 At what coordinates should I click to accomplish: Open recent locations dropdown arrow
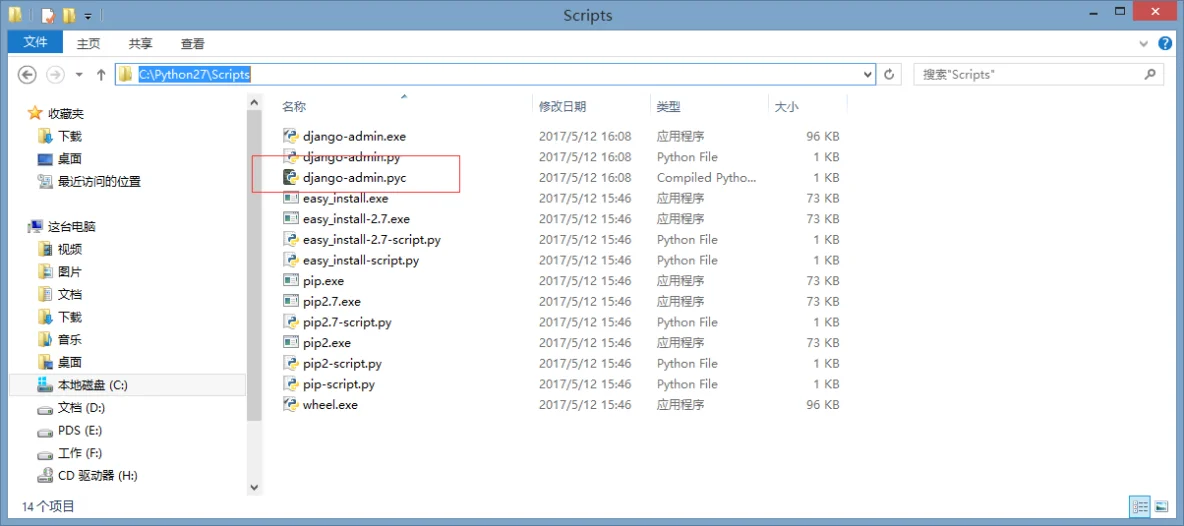[79, 75]
